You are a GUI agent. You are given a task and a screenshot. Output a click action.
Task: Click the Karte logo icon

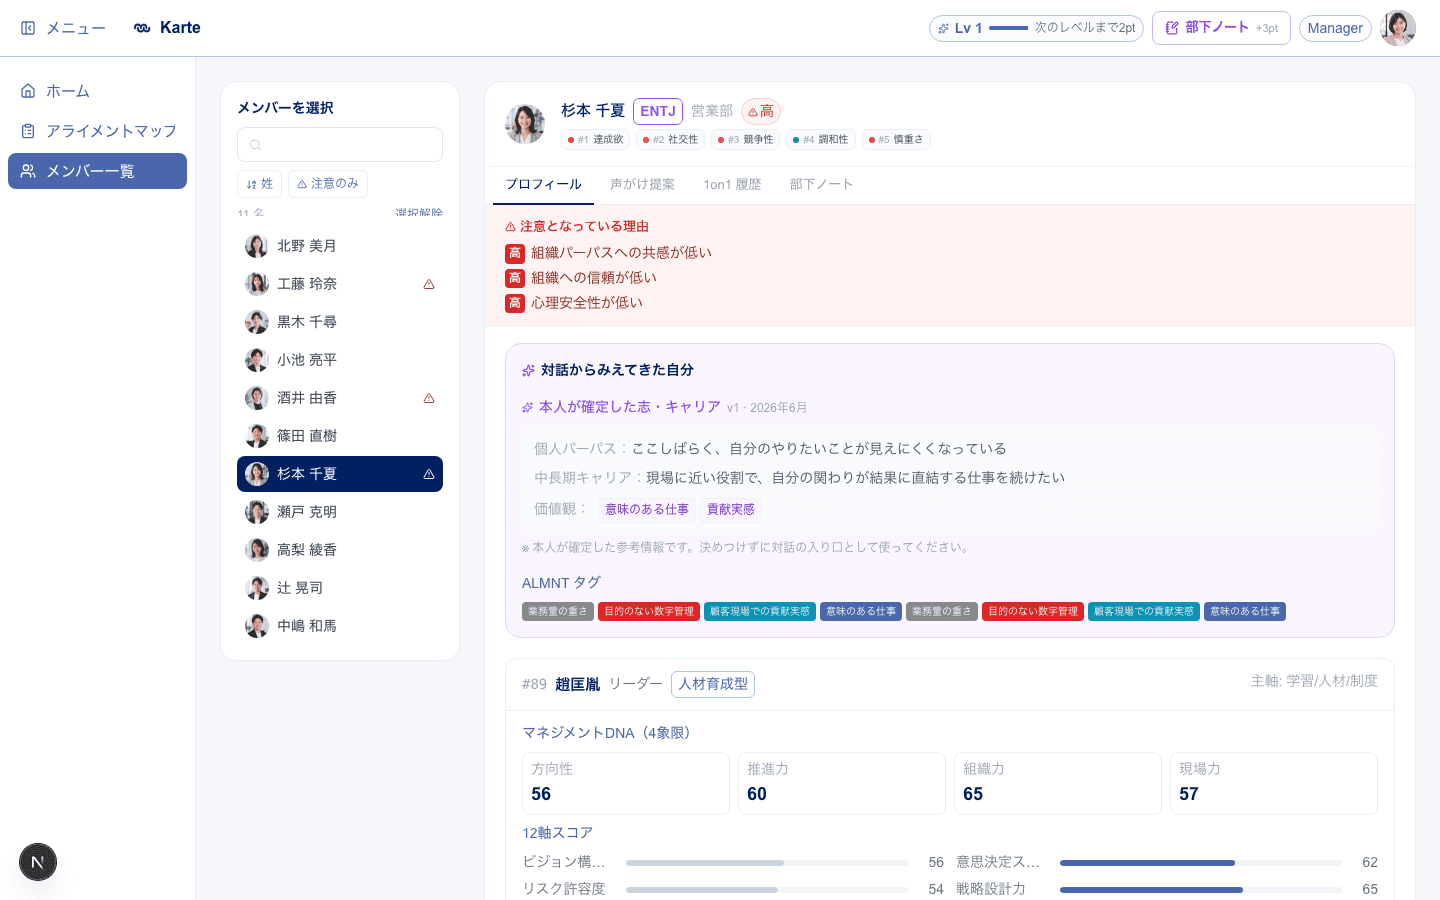[x=142, y=28]
